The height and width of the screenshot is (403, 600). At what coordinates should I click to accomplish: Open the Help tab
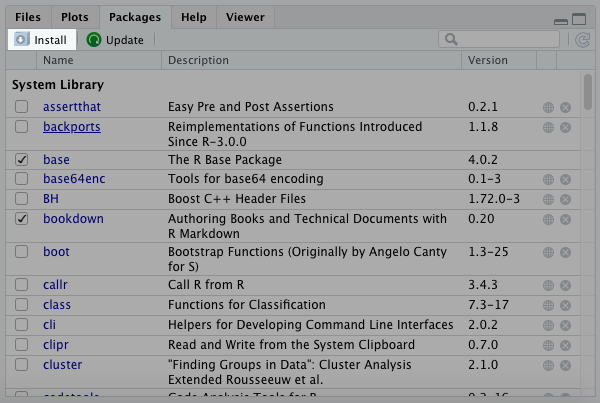[194, 17]
